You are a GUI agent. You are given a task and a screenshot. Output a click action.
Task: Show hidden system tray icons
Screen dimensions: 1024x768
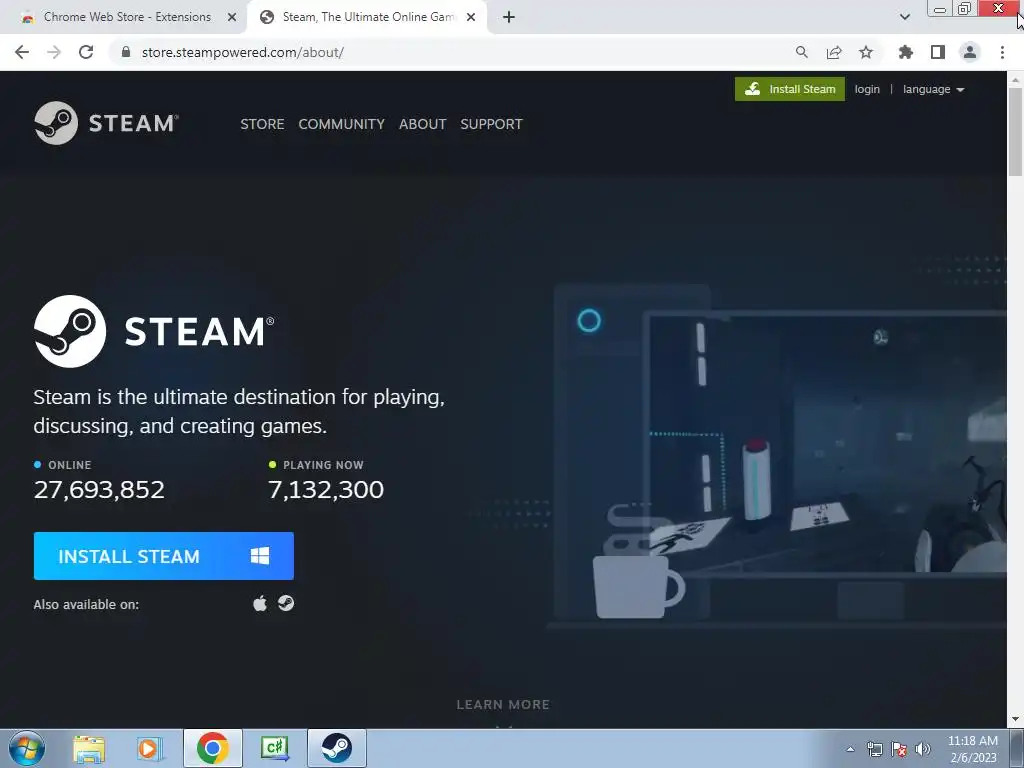[850, 749]
